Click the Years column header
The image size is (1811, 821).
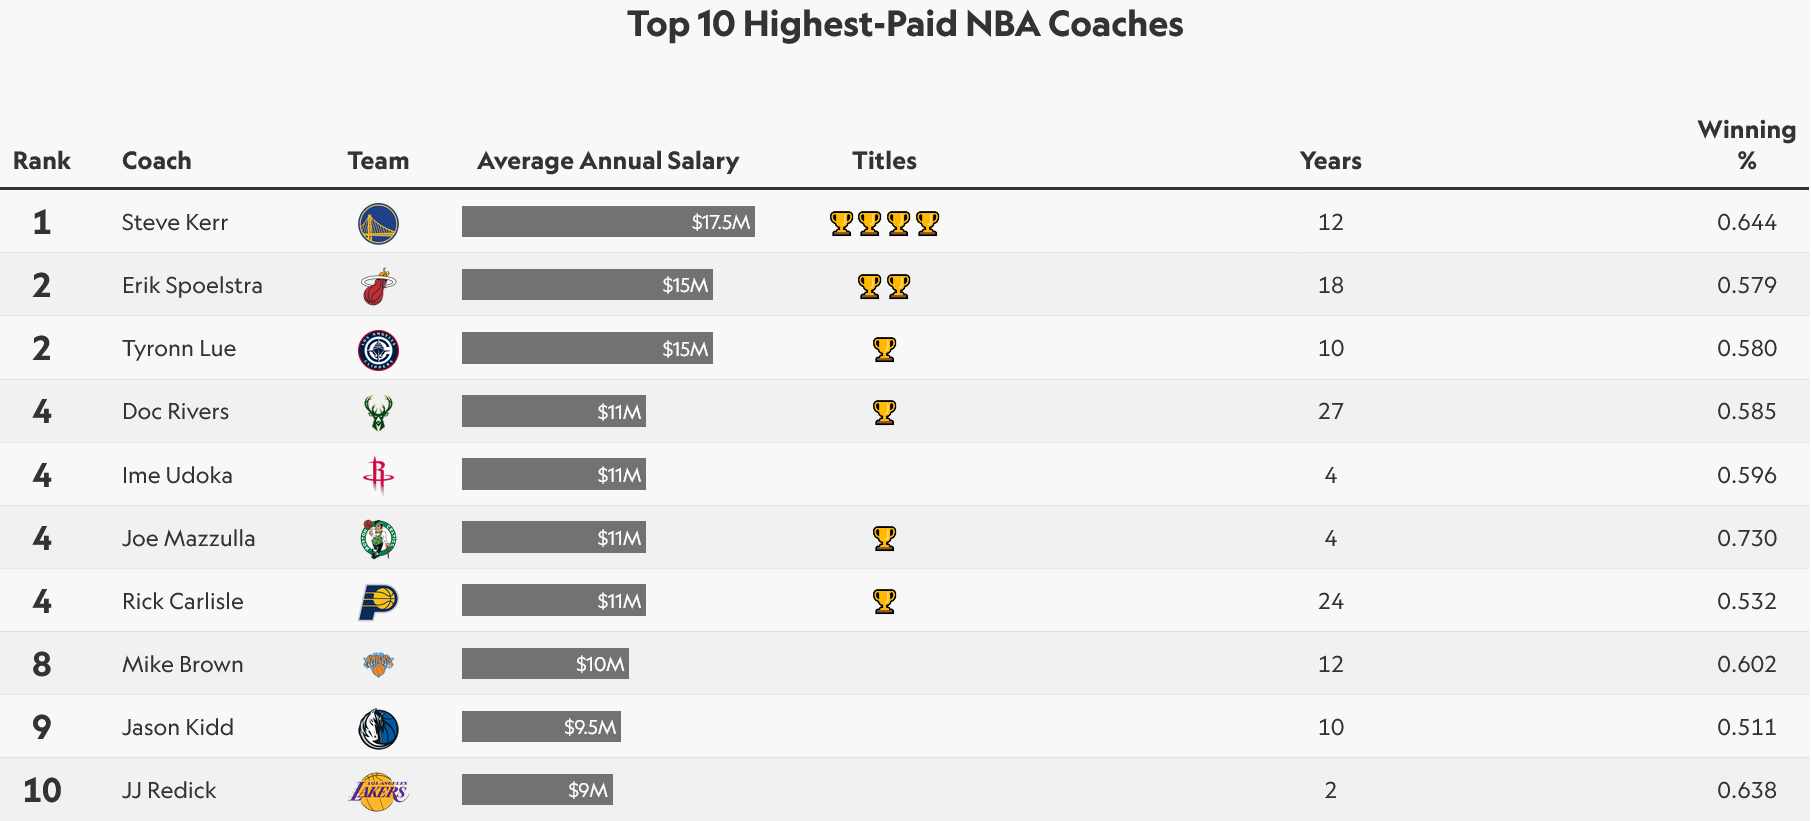point(1330,161)
